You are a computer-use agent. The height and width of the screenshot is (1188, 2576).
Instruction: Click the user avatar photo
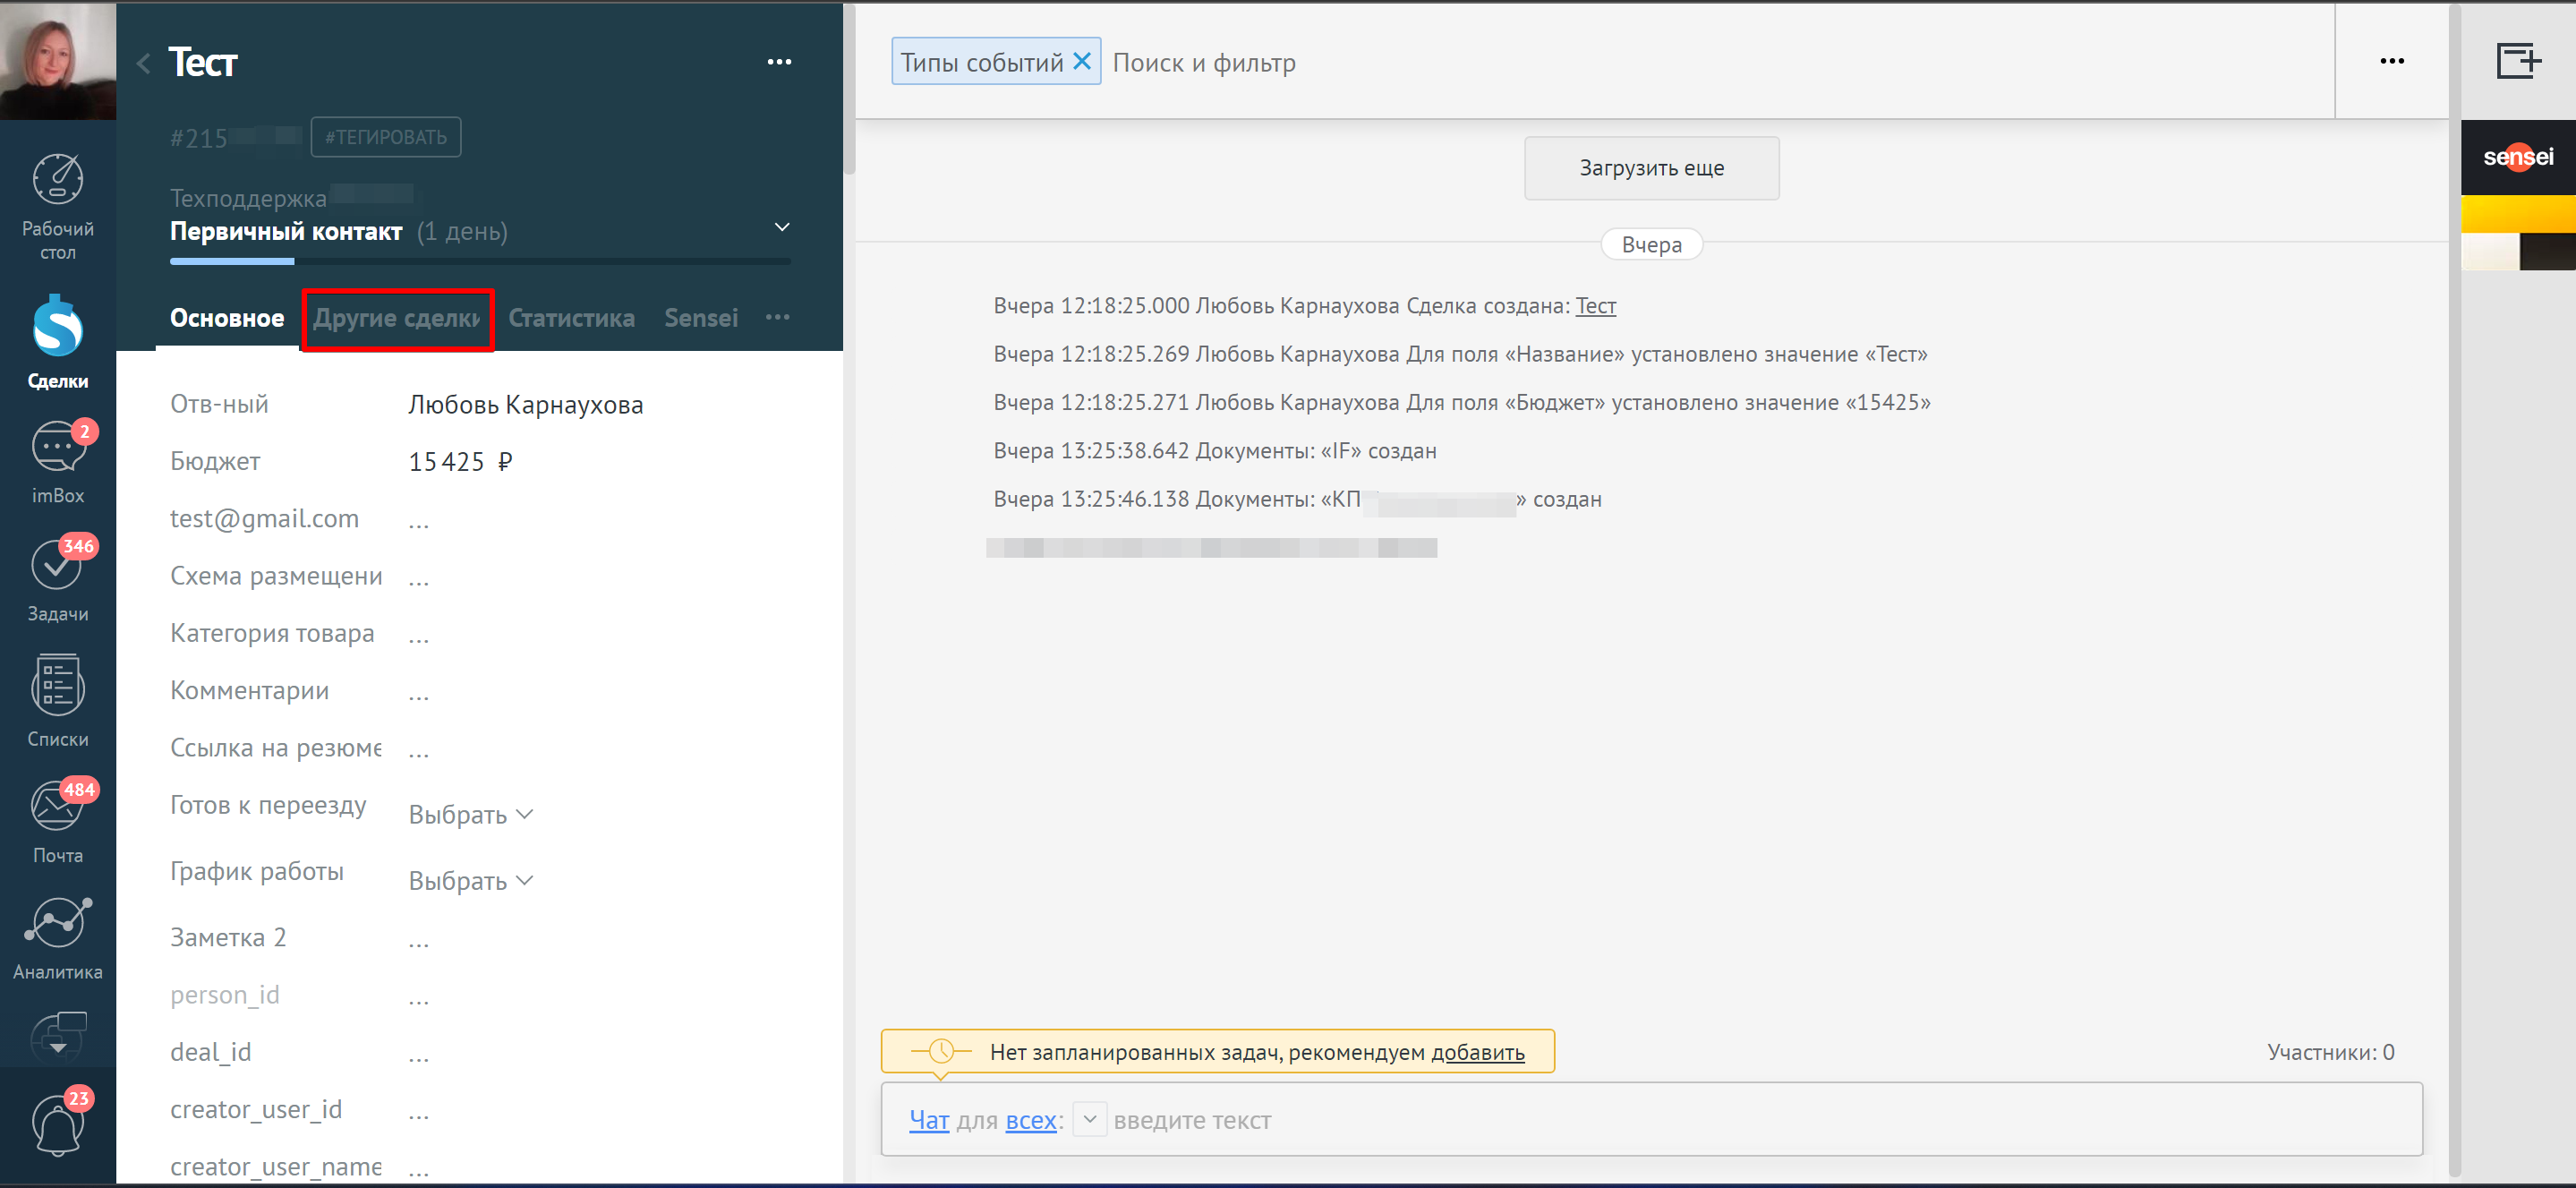tap(58, 60)
